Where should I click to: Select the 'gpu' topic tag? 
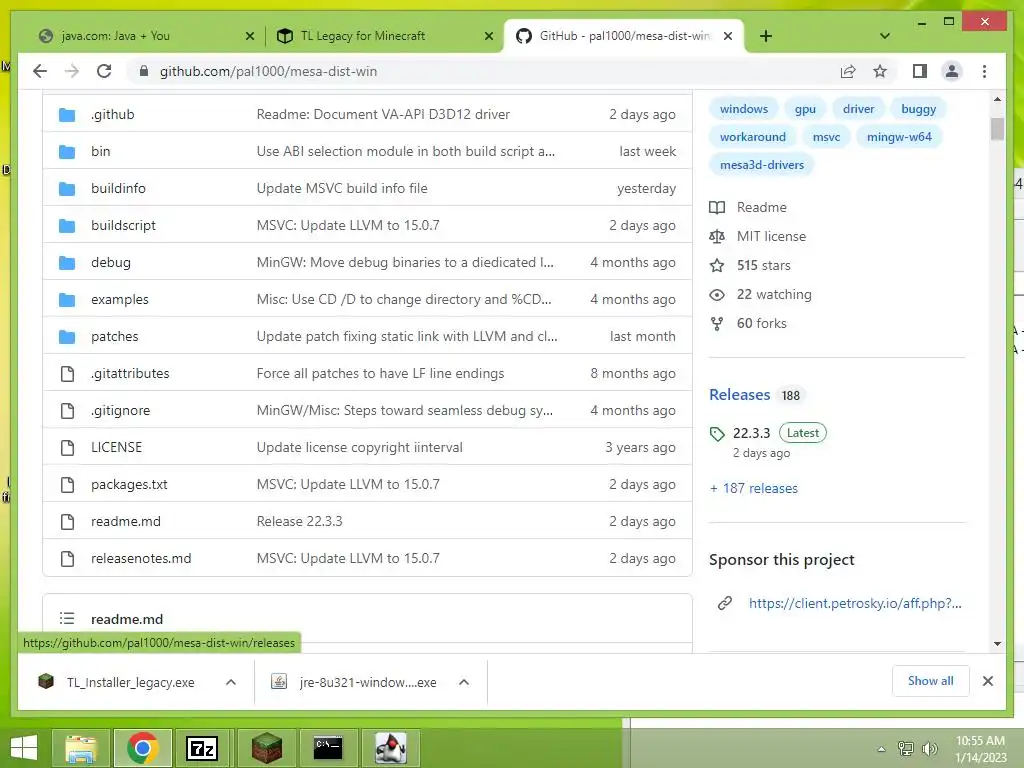805,109
